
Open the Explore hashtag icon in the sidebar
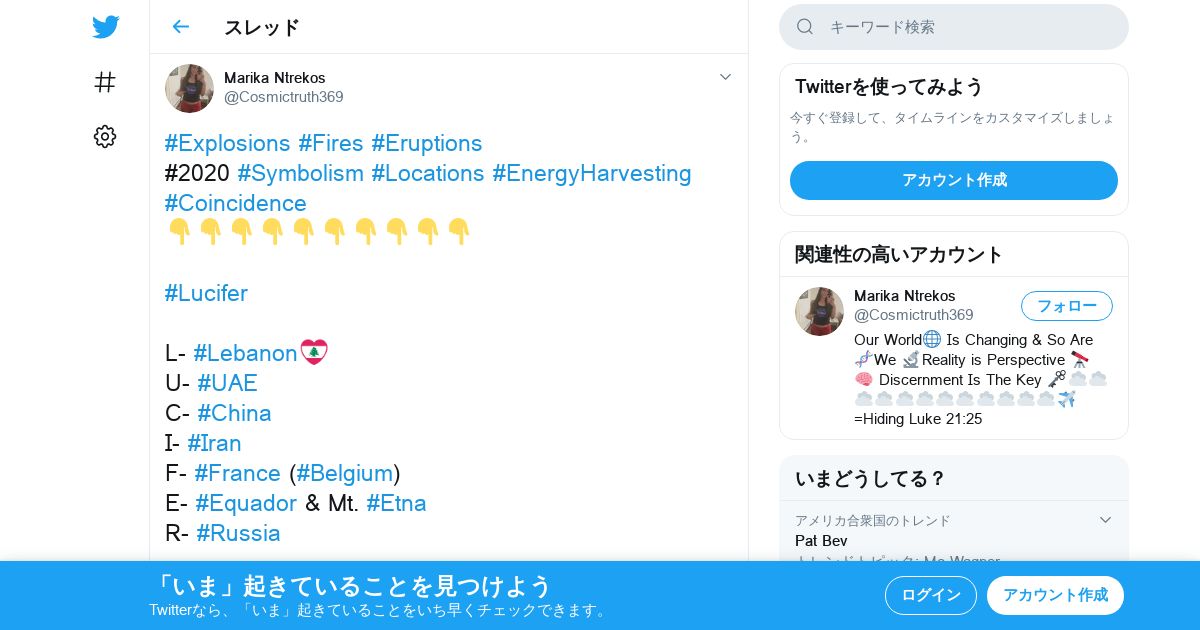(x=105, y=82)
